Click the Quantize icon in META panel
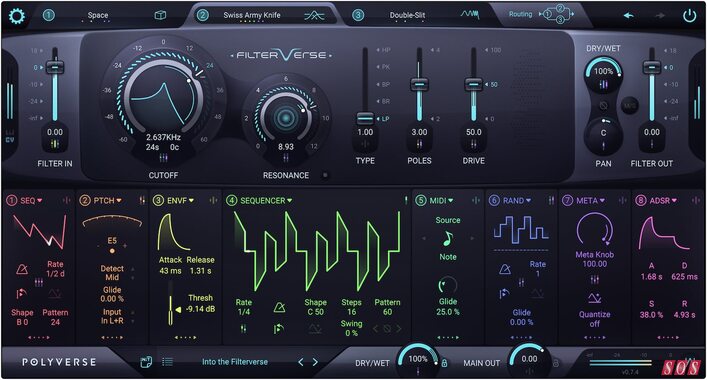 point(594,298)
